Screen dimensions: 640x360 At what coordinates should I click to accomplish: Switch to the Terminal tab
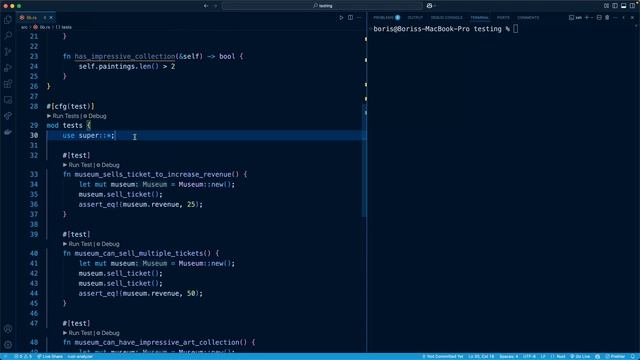[x=480, y=18]
